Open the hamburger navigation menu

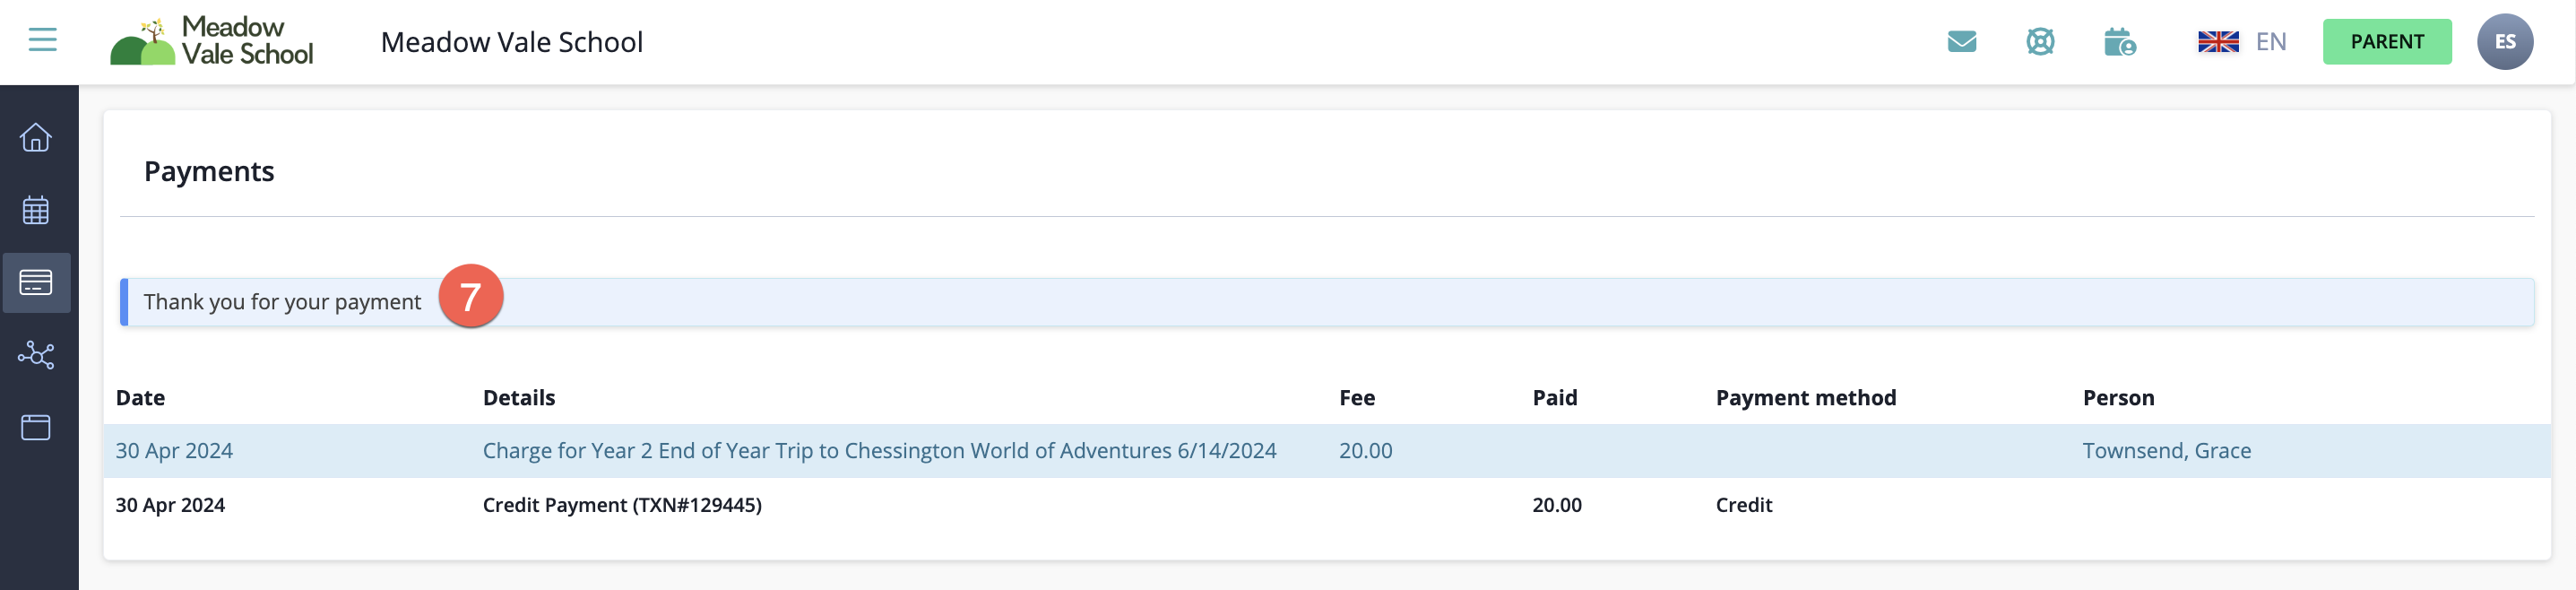tap(42, 40)
